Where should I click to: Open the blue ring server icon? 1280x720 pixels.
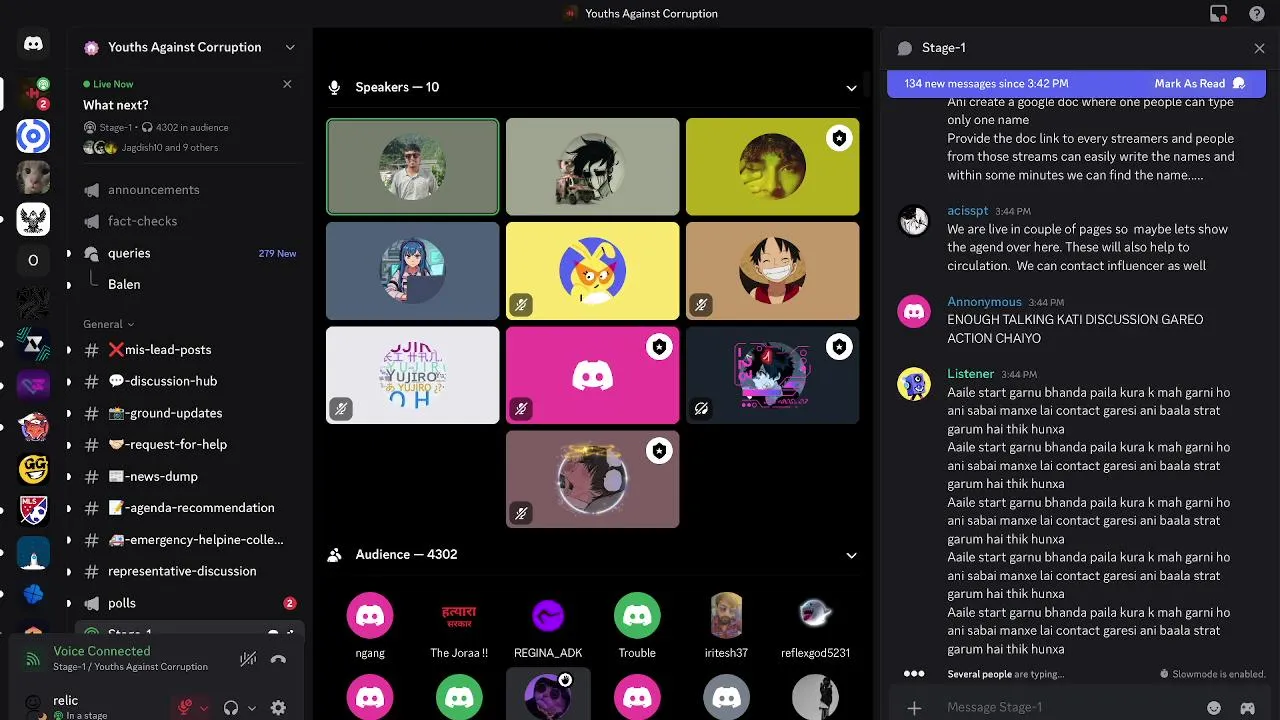coord(33,136)
